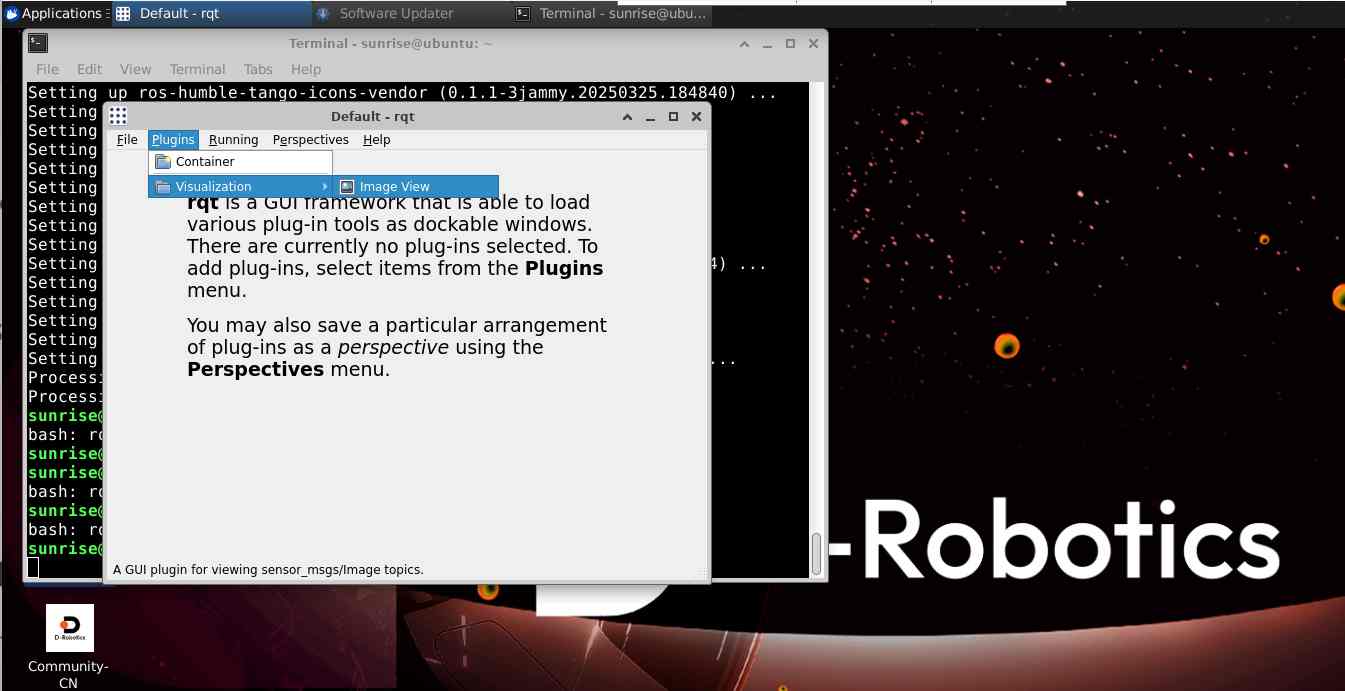Screen dimensions: 1345x691
Task: Click the bold 'Perspectives' word in the rqt text
Action: tap(256, 370)
